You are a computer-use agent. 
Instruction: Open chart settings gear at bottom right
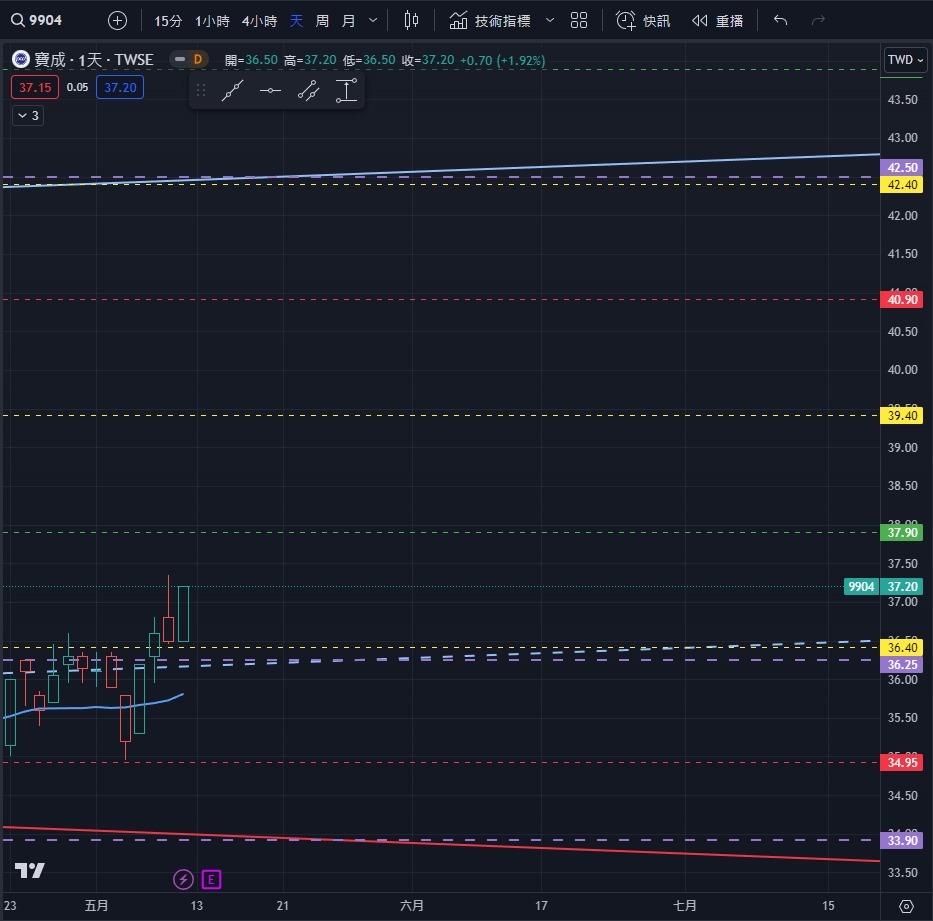(x=906, y=906)
